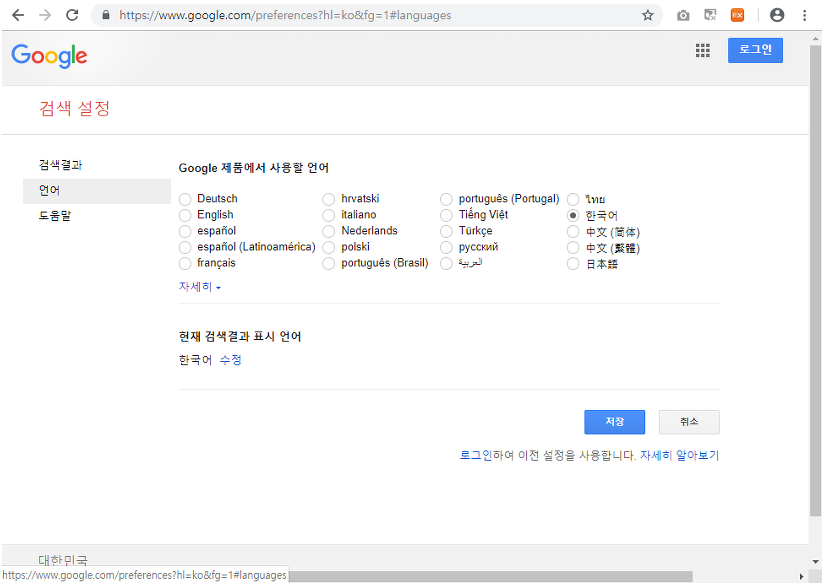Choose polski language
Screen dimensions: 823x583
(x=329, y=247)
